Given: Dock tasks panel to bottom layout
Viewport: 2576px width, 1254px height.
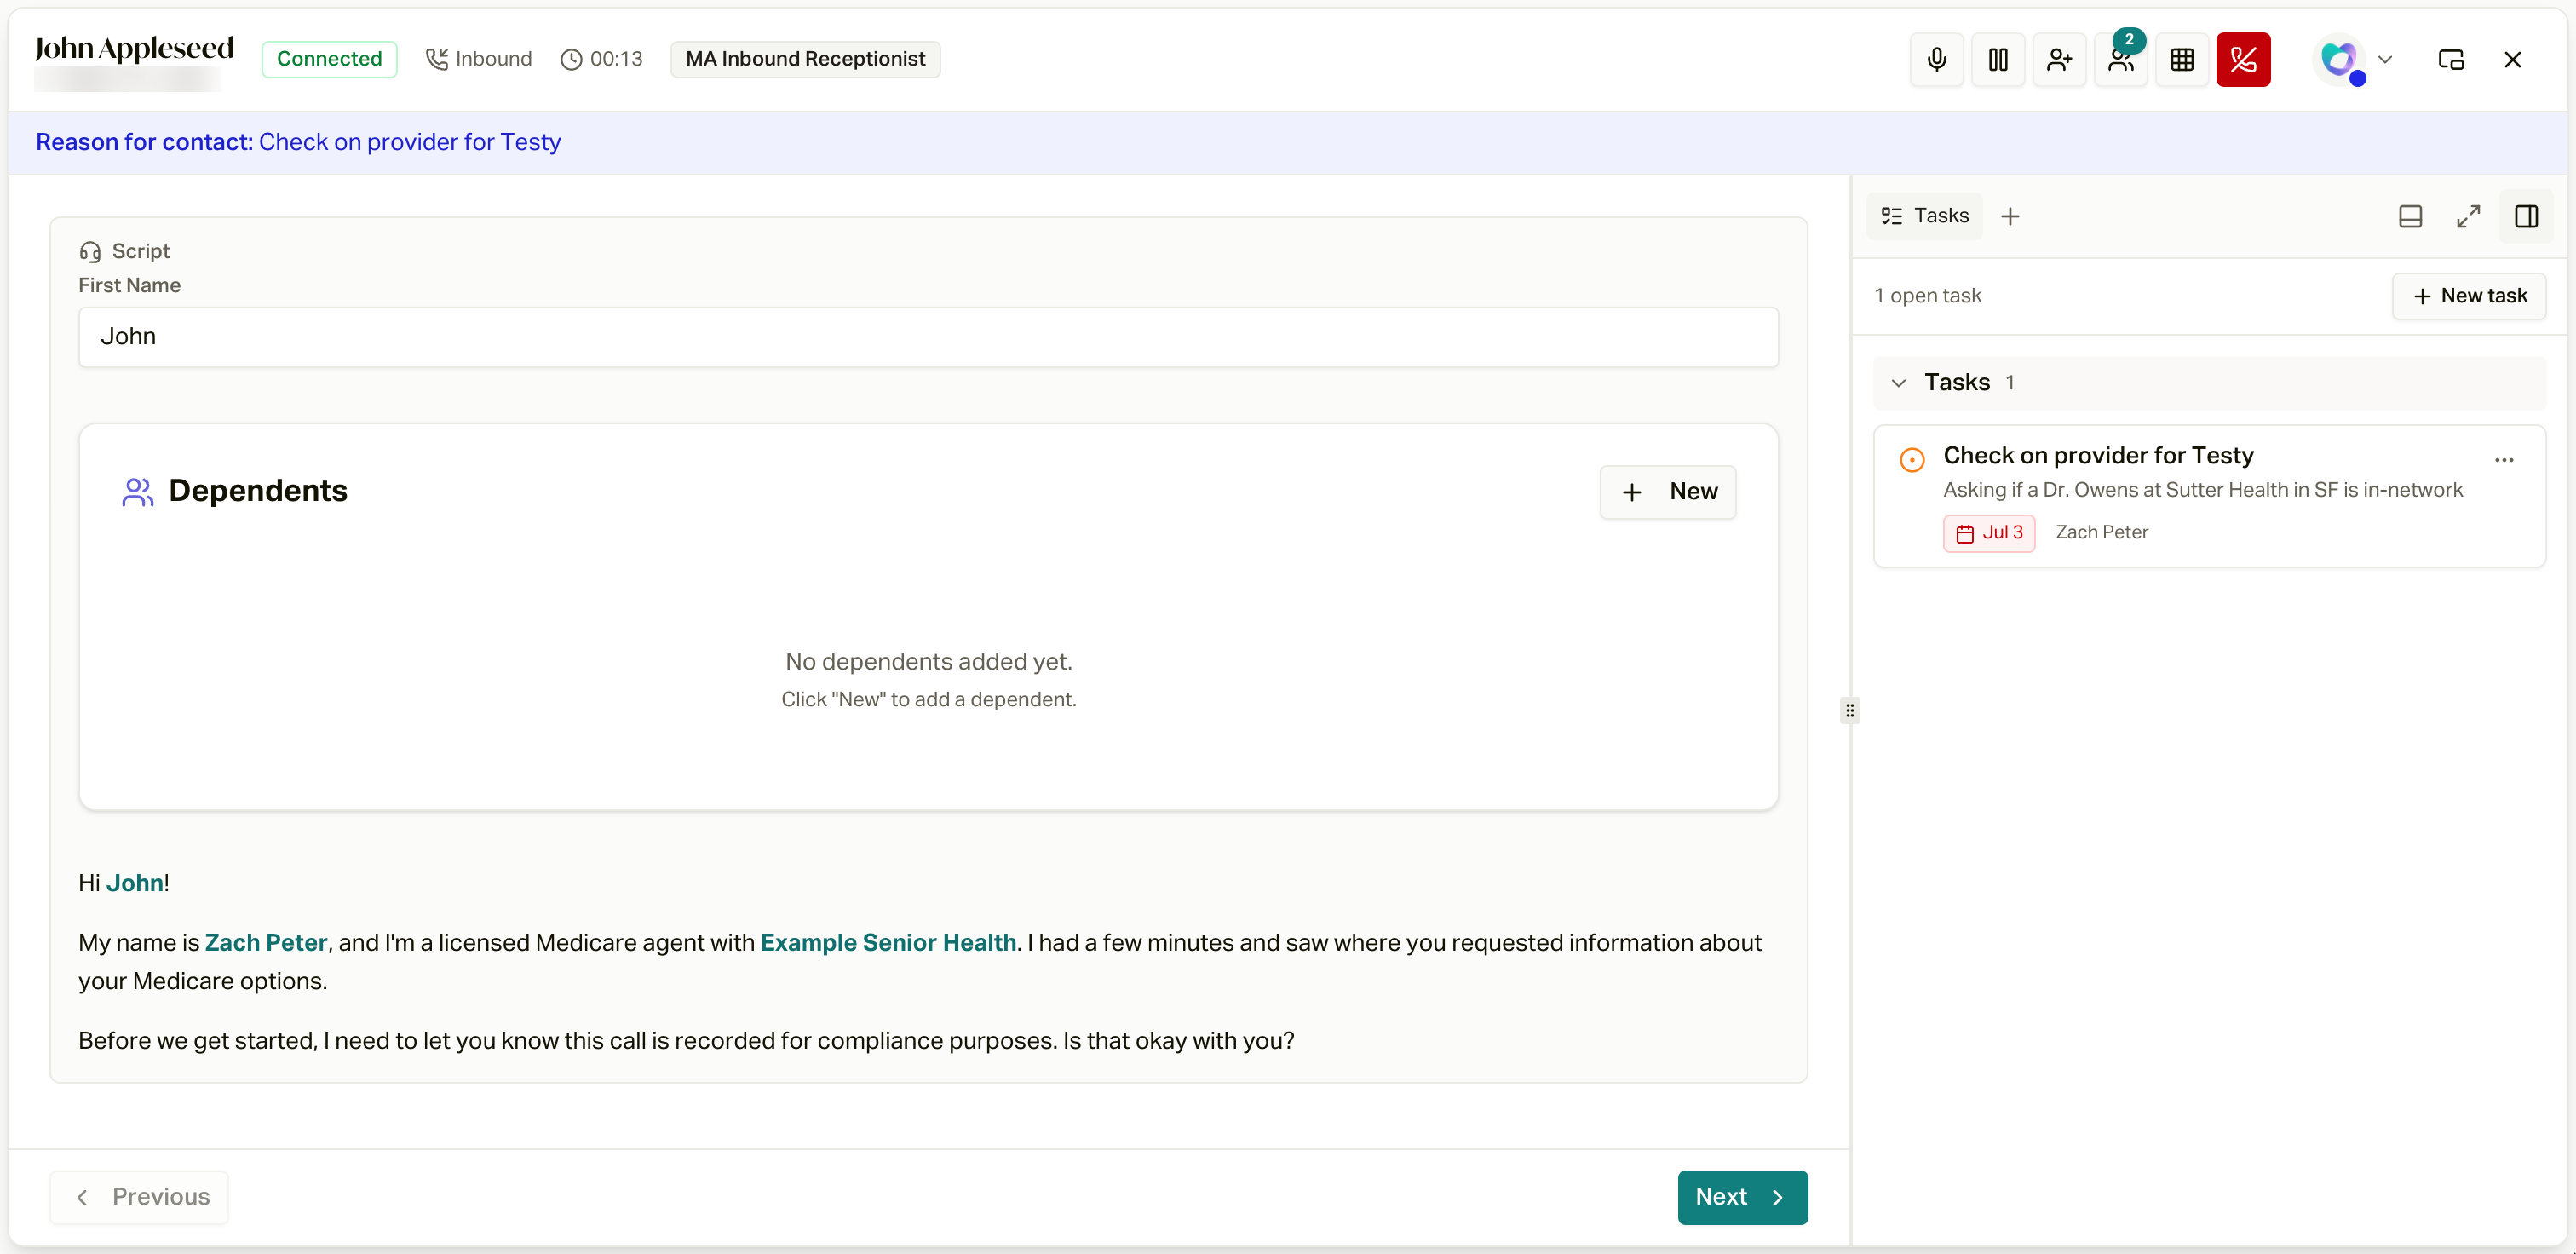Looking at the screenshot, I should coord(2410,216).
